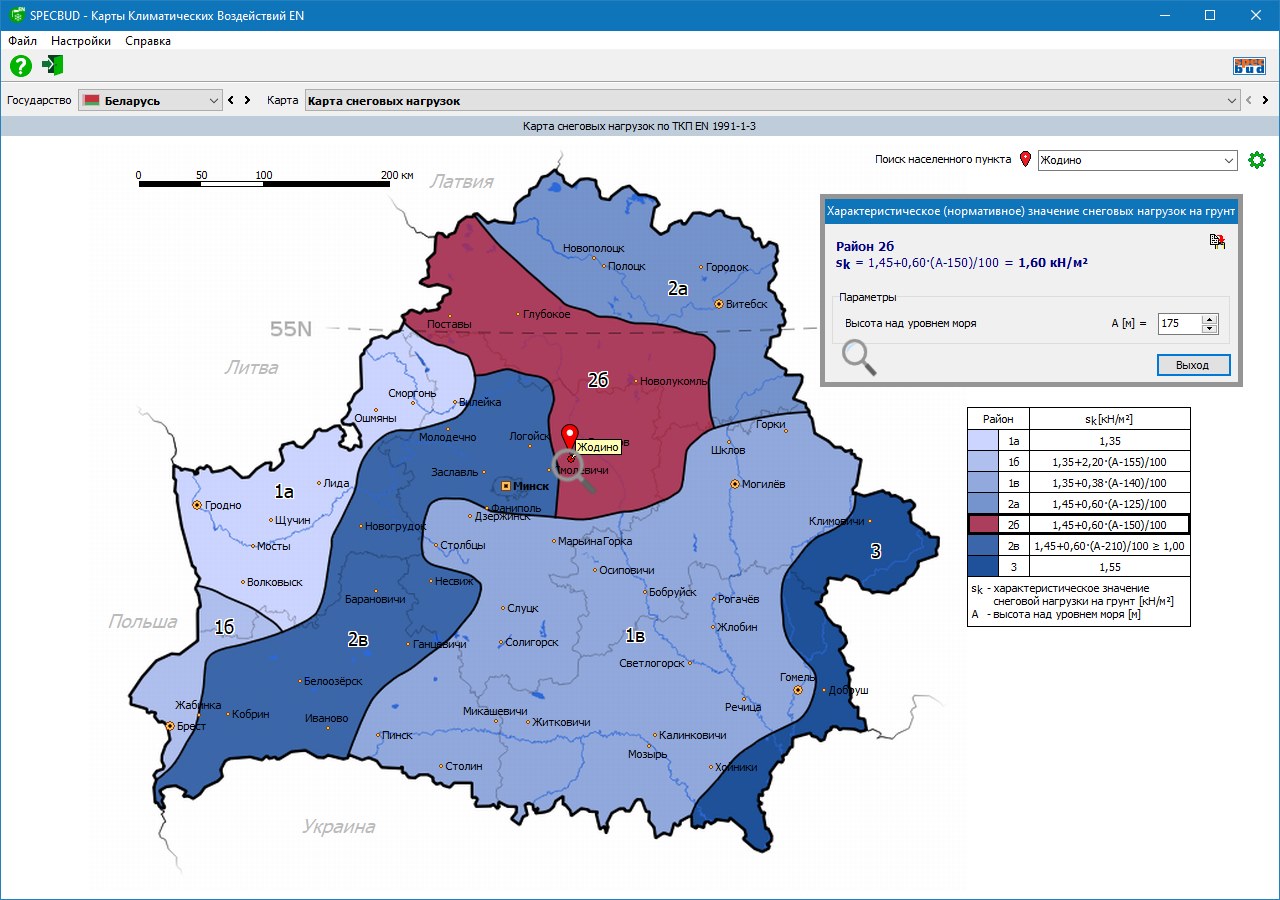1280x900 pixels.
Task: Click the green exit door toolbar icon
Action: pyautogui.click(x=52, y=66)
